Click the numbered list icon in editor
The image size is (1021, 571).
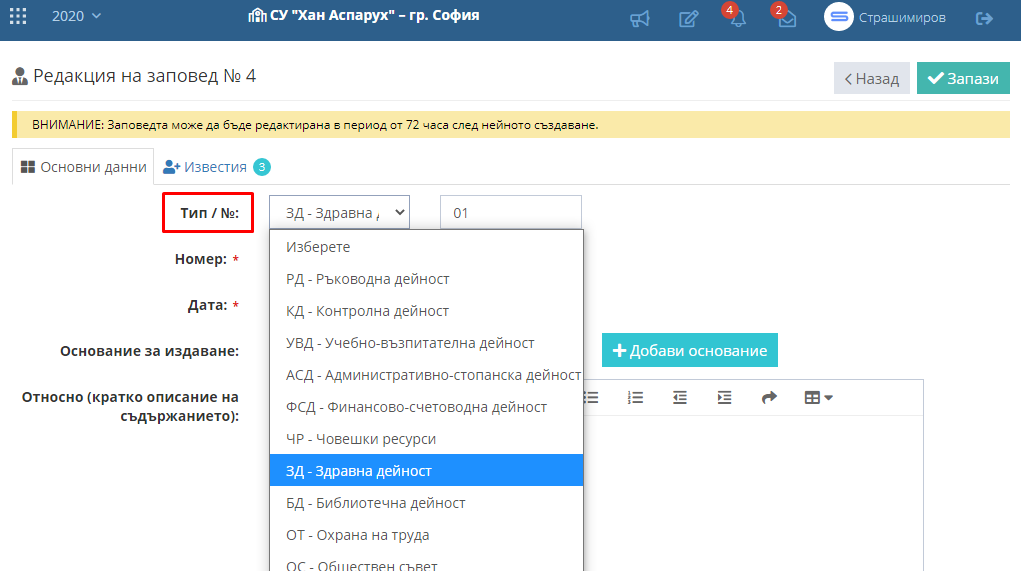pyautogui.click(x=636, y=397)
